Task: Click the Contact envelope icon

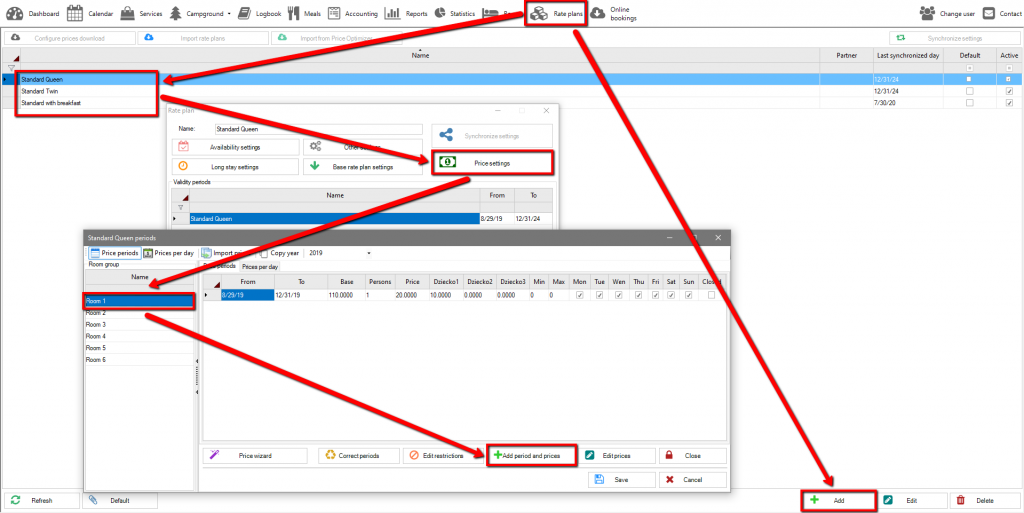Action: click(989, 13)
